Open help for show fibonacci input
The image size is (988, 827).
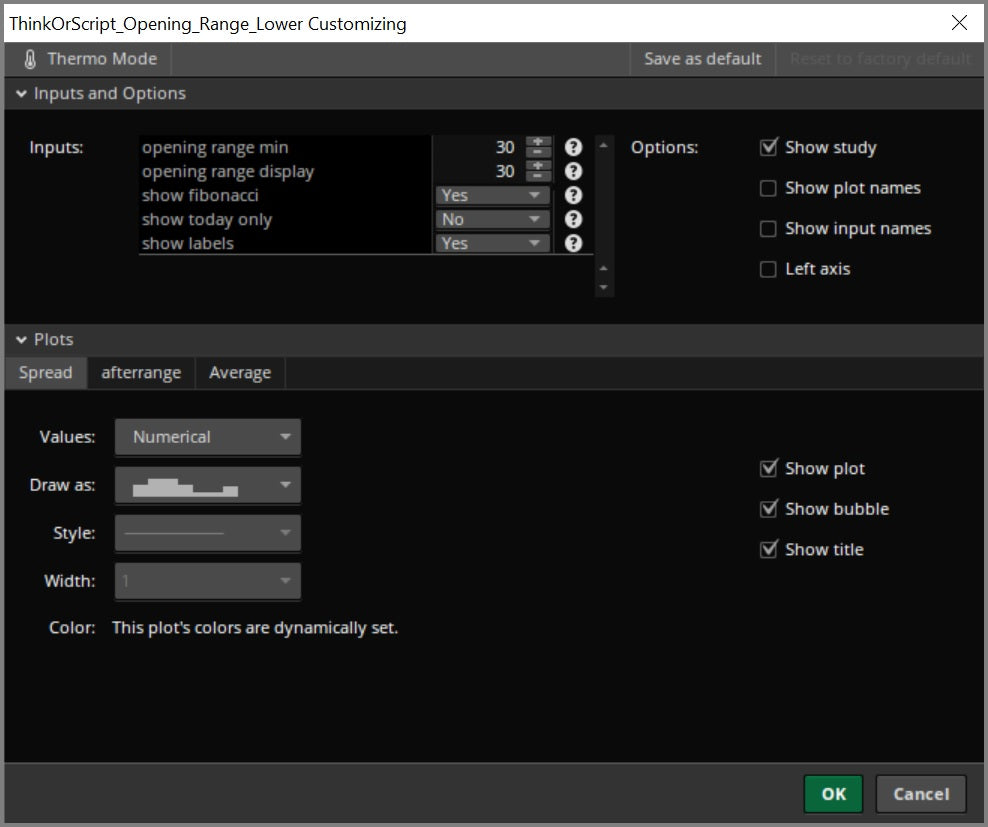pos(573,195)
